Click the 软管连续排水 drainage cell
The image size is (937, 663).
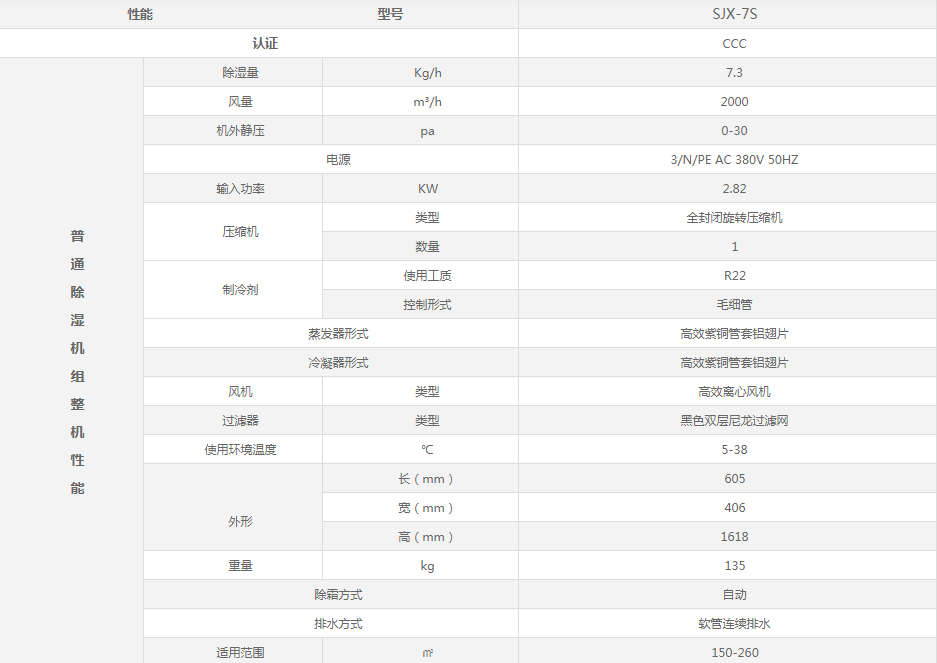(733, 623)
